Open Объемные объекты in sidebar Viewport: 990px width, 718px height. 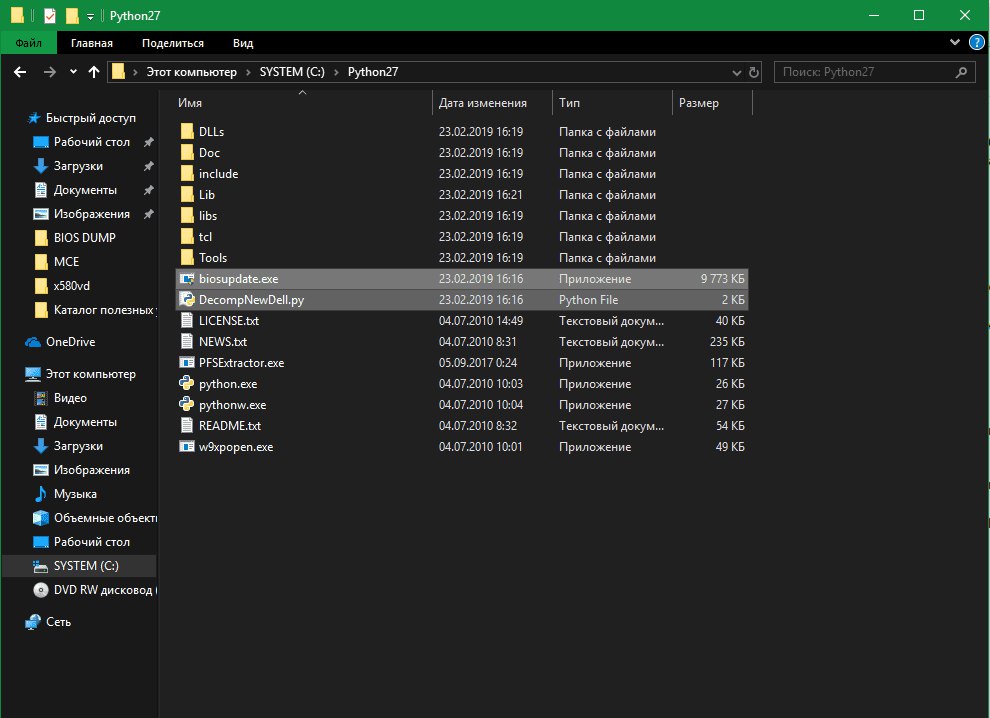105,518
